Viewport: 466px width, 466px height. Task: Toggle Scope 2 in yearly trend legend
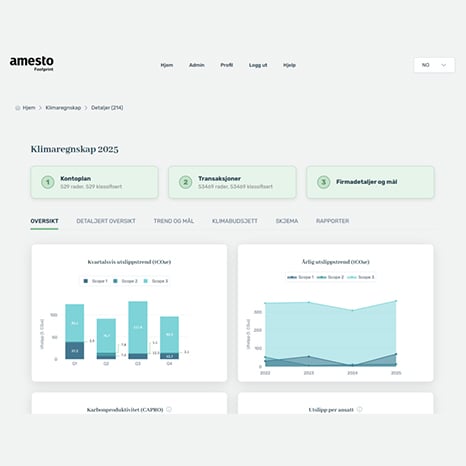click(330, 277)
